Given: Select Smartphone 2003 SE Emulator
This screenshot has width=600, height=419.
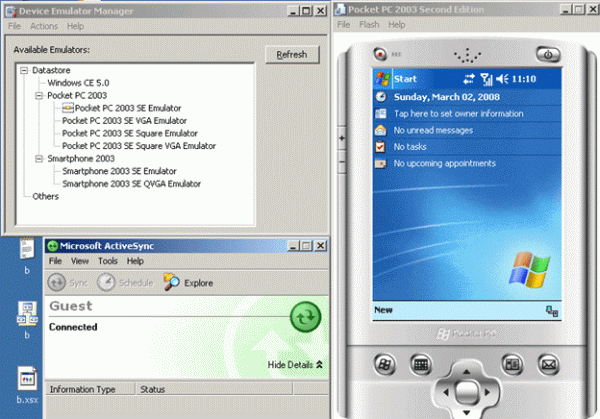Looking at the screenshot, I should (119, 171).
